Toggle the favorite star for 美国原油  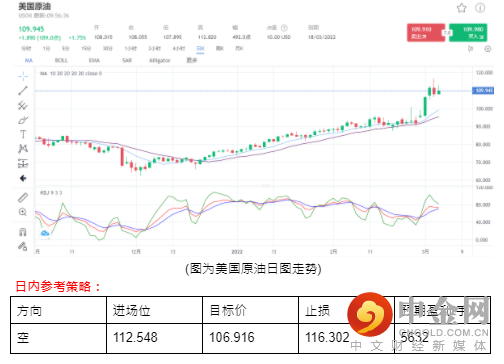pos(462,8)
